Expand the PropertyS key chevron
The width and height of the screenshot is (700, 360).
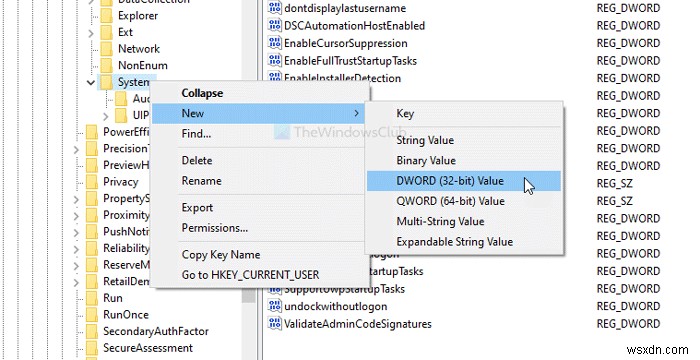point(76,199)
